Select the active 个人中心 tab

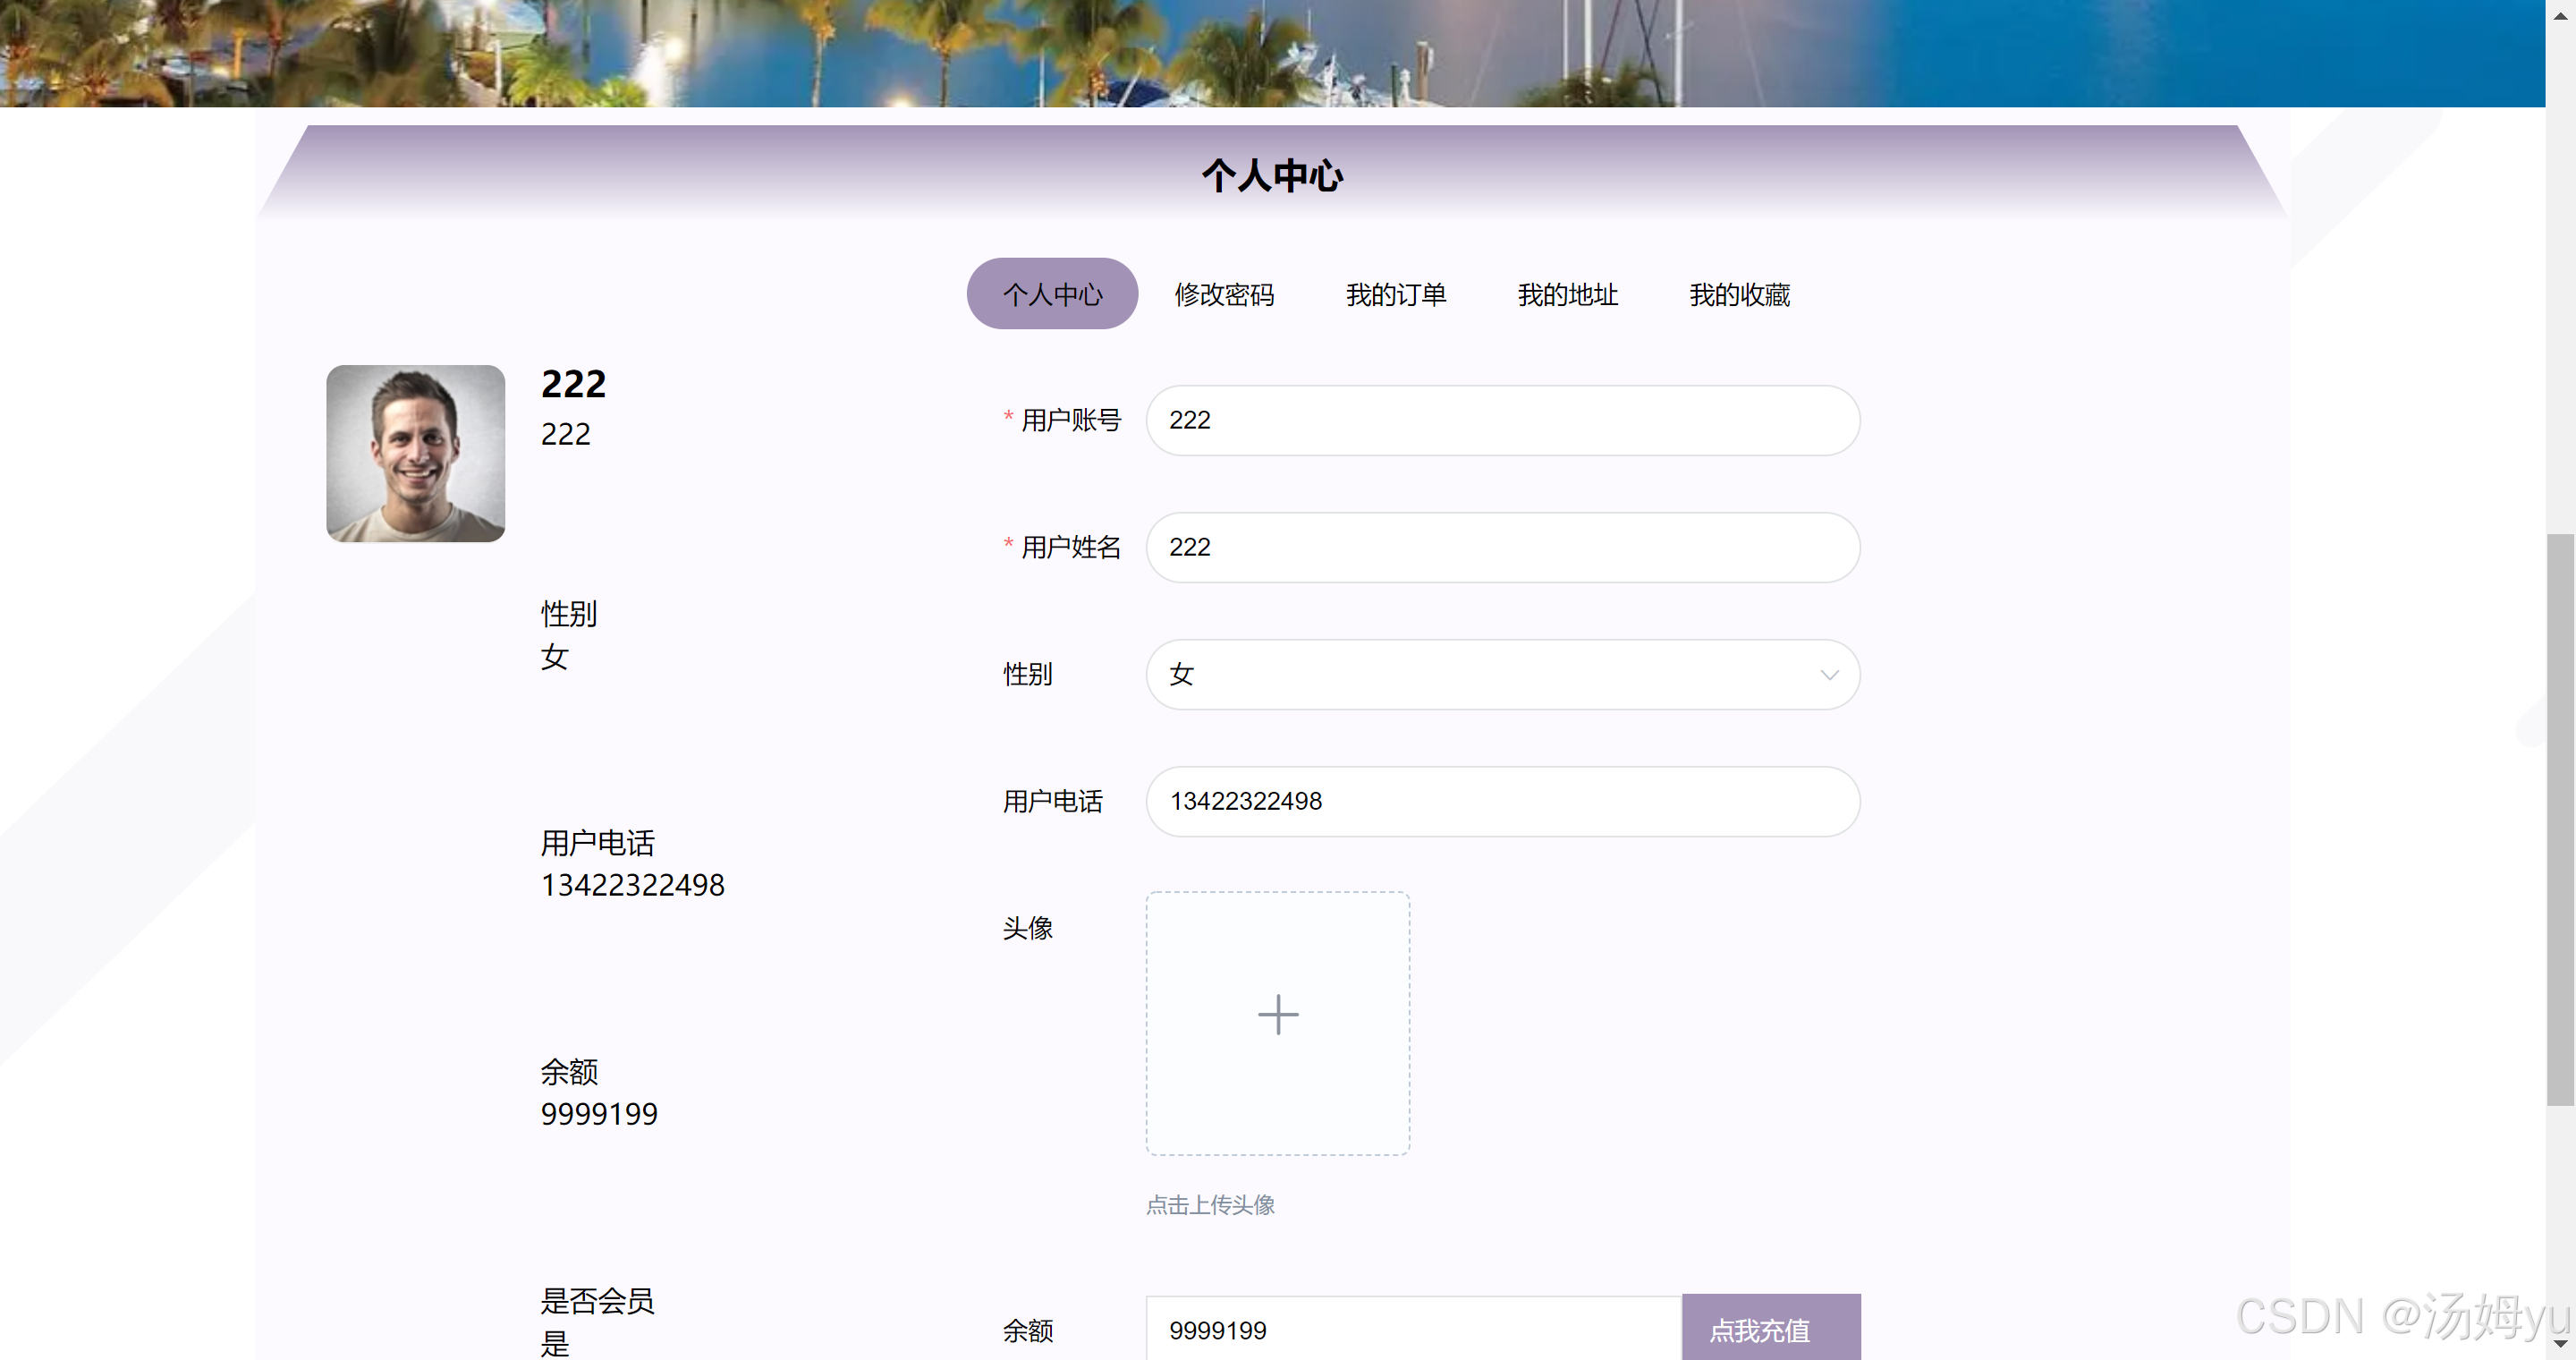pos(1052,294)
